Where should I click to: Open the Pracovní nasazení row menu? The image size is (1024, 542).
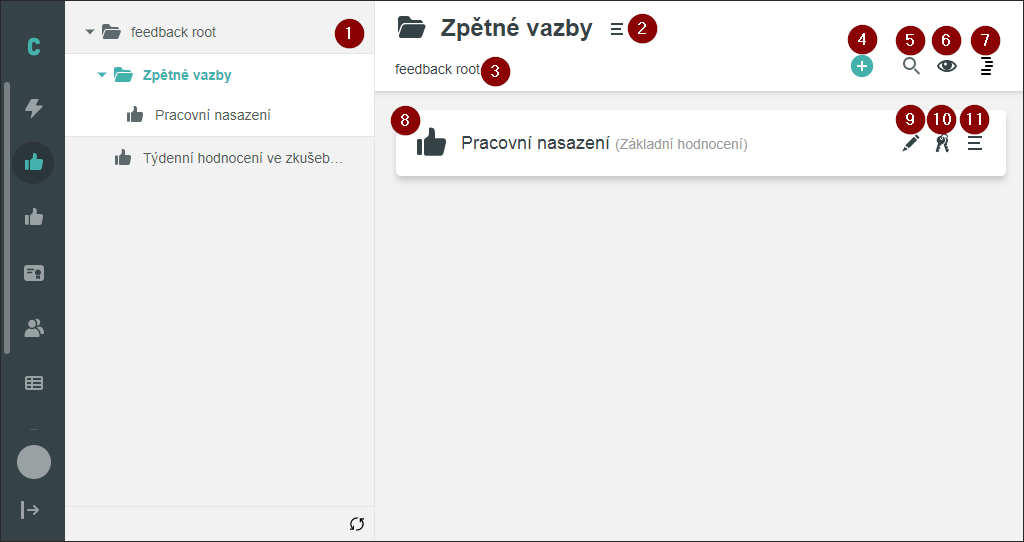[974, 144]
